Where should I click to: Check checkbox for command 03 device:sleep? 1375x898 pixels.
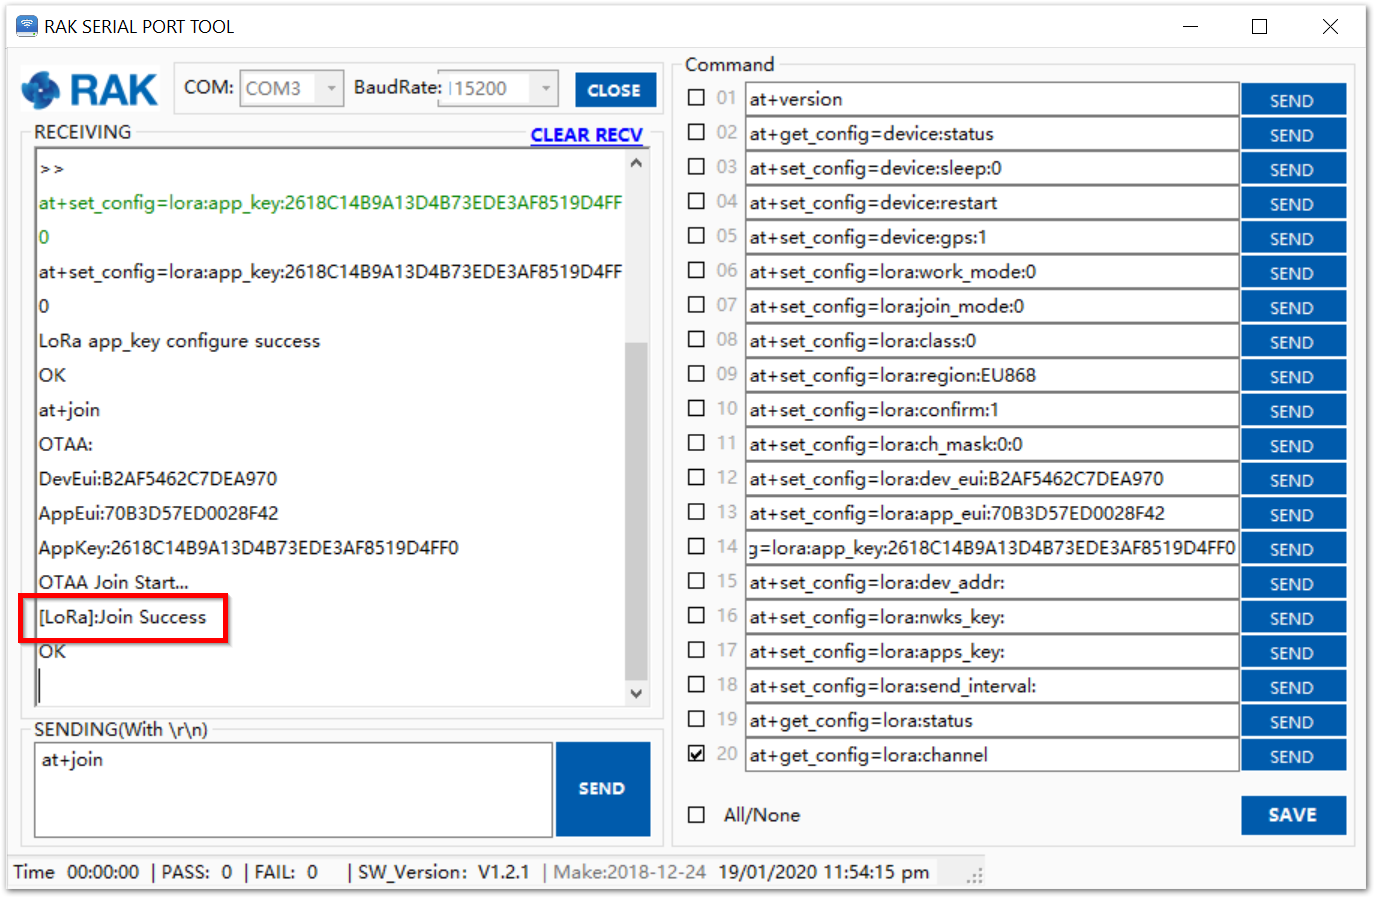click(696, 167)
